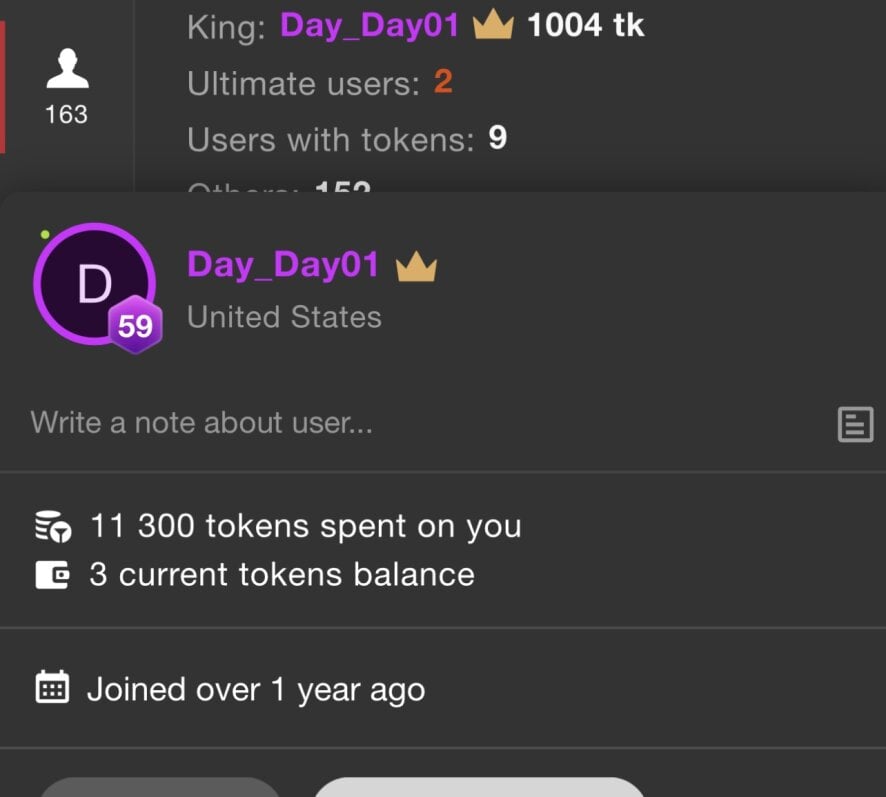Click the United States location label
Viewport: 886px width, 797px height.
(x=284, y=317)
